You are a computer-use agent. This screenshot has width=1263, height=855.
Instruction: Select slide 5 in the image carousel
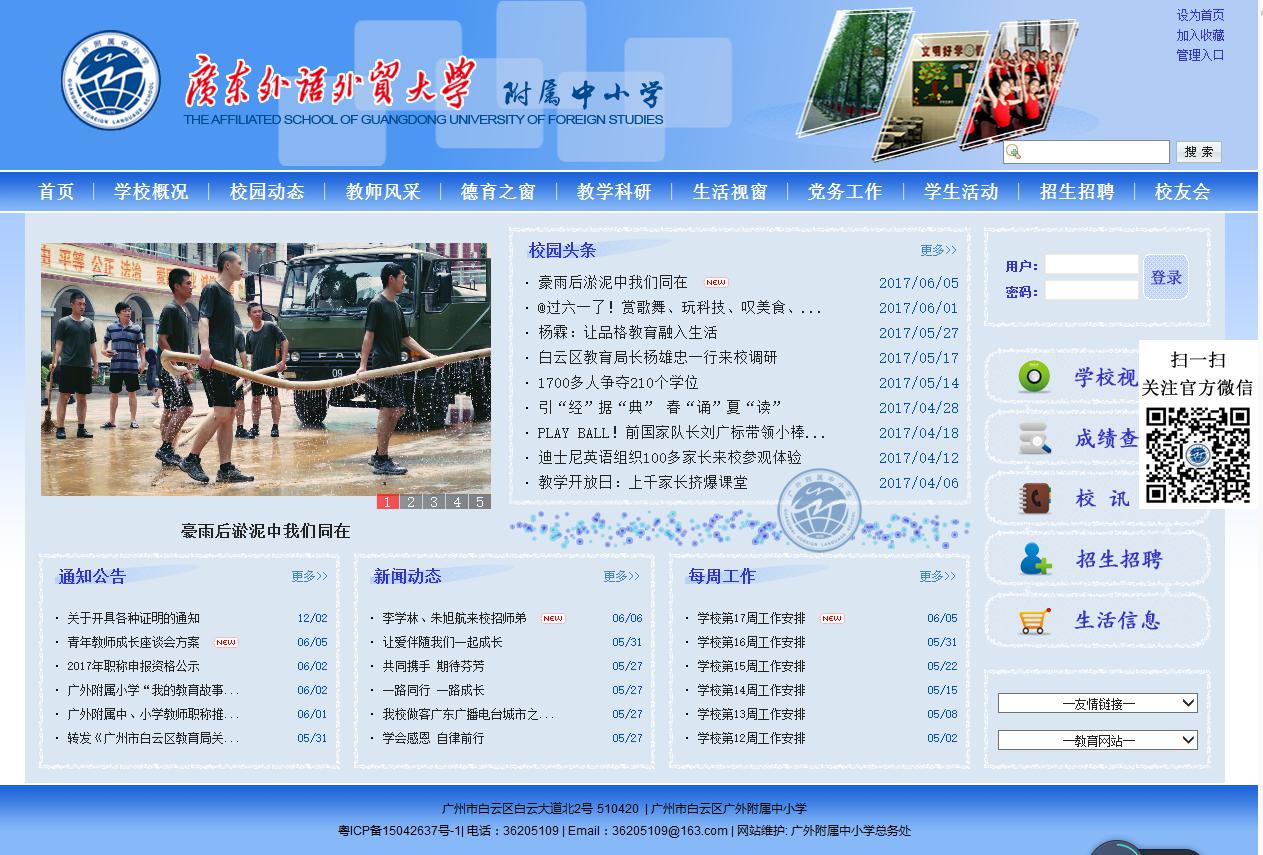(480, 502)
